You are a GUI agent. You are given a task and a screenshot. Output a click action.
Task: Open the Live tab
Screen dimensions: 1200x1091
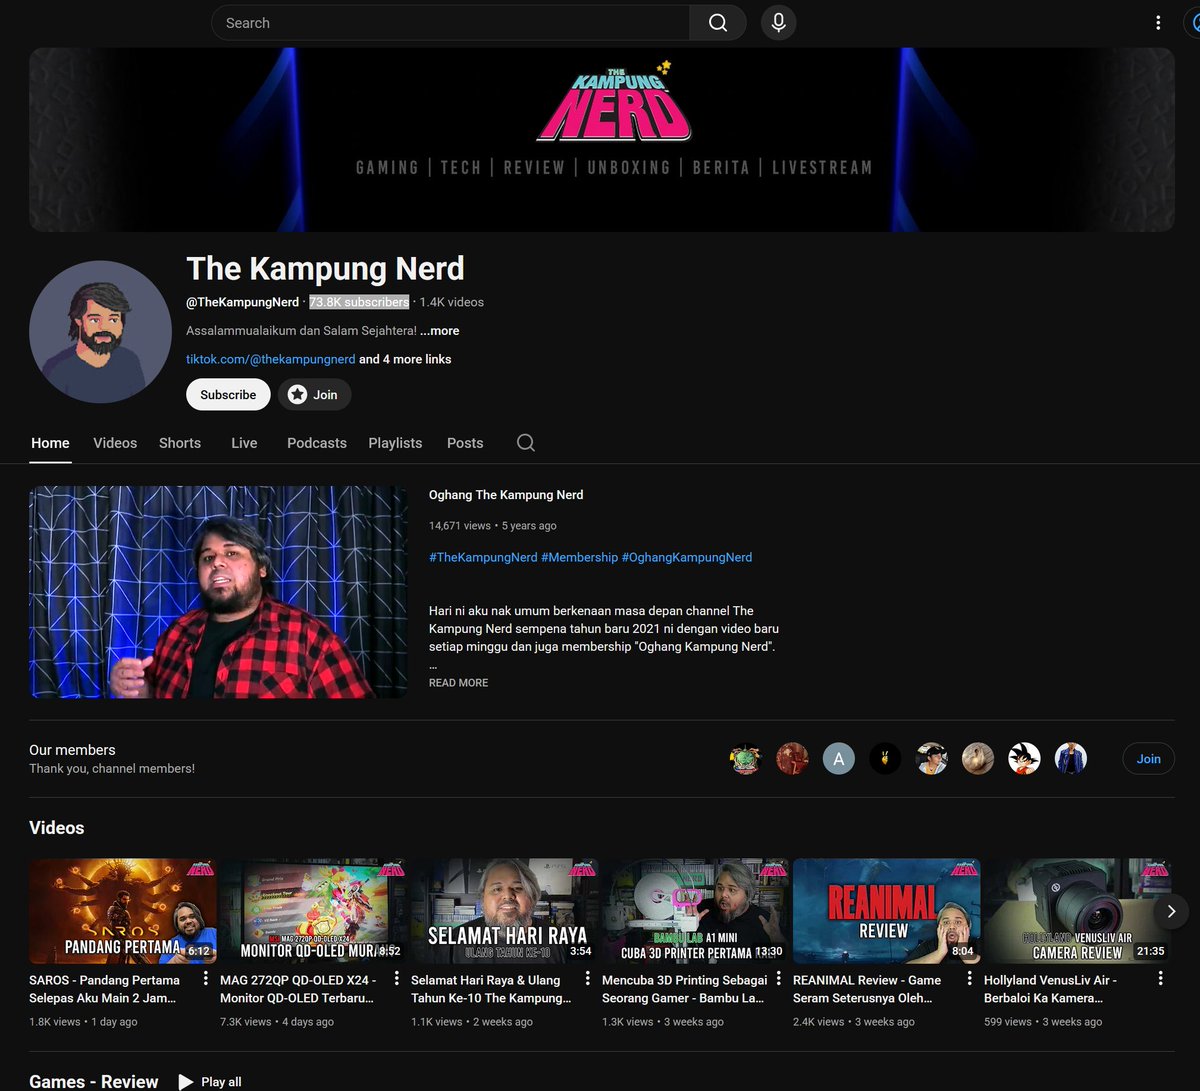coord(244,443)
